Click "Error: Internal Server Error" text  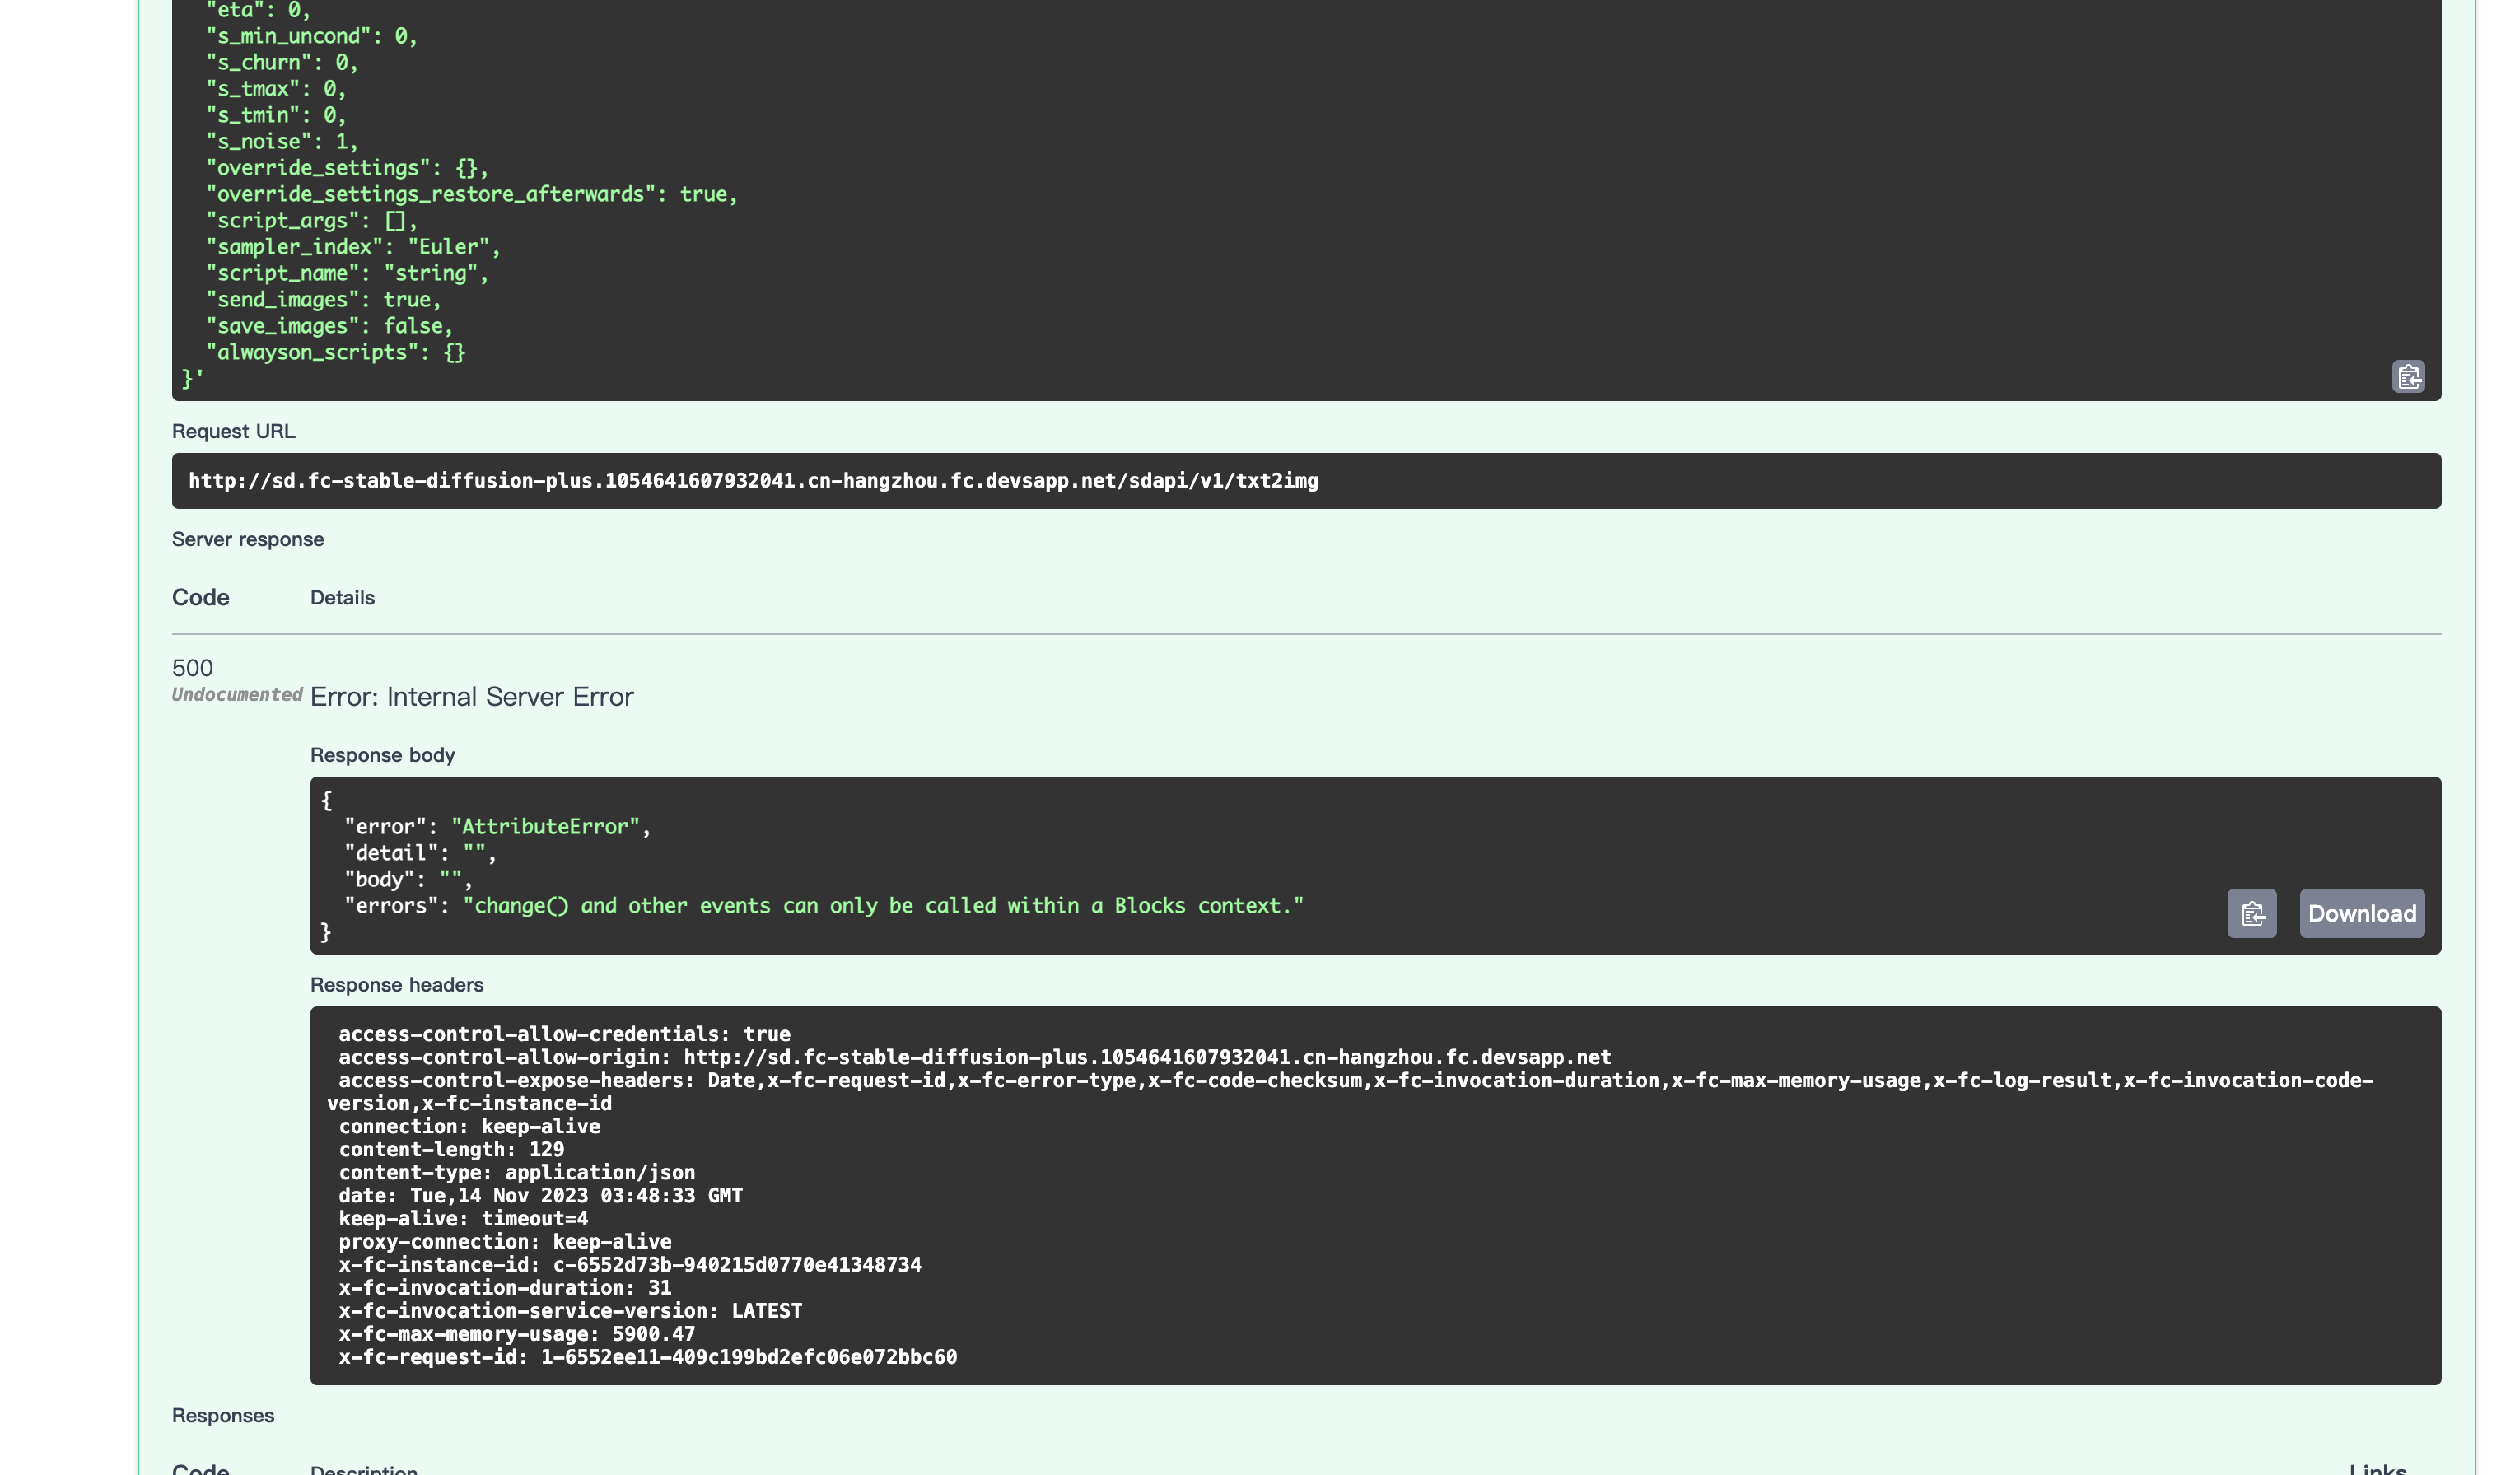[471, 697]
